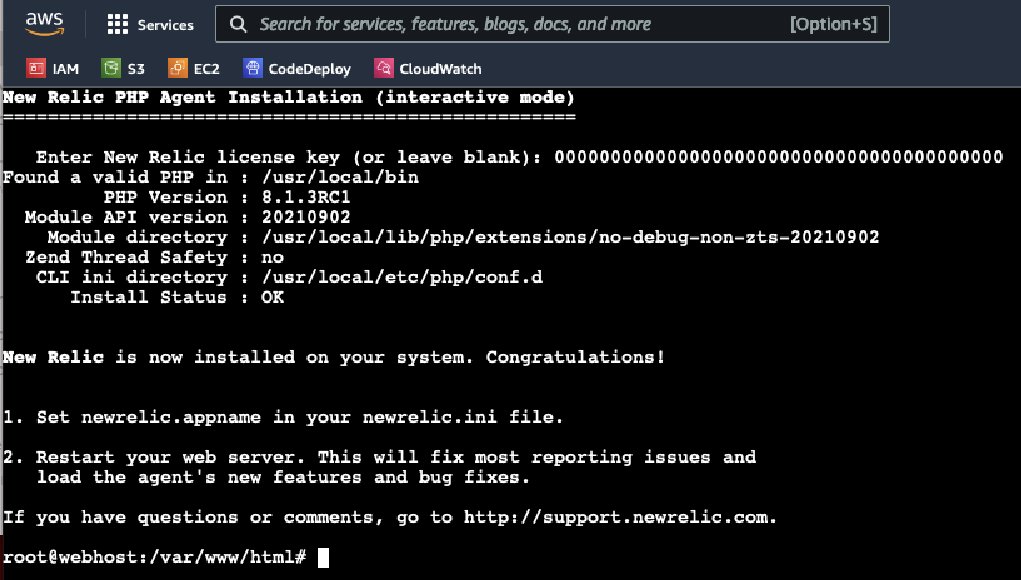
Task: Open the EC2 favorites shortcut
Action: pyautogui.click(x=194, y=68)
